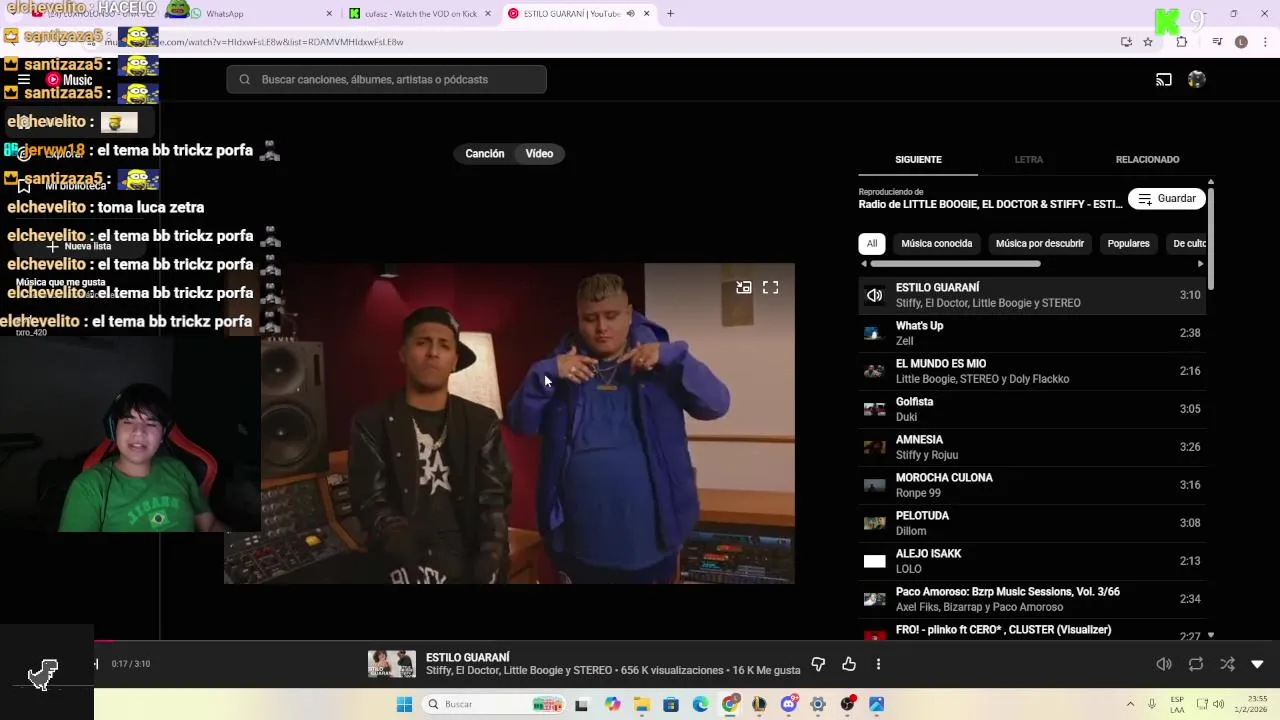Viewport: 1280px width, 720px height.
Task: Enter fullscreen on the video
Action: 771,288
